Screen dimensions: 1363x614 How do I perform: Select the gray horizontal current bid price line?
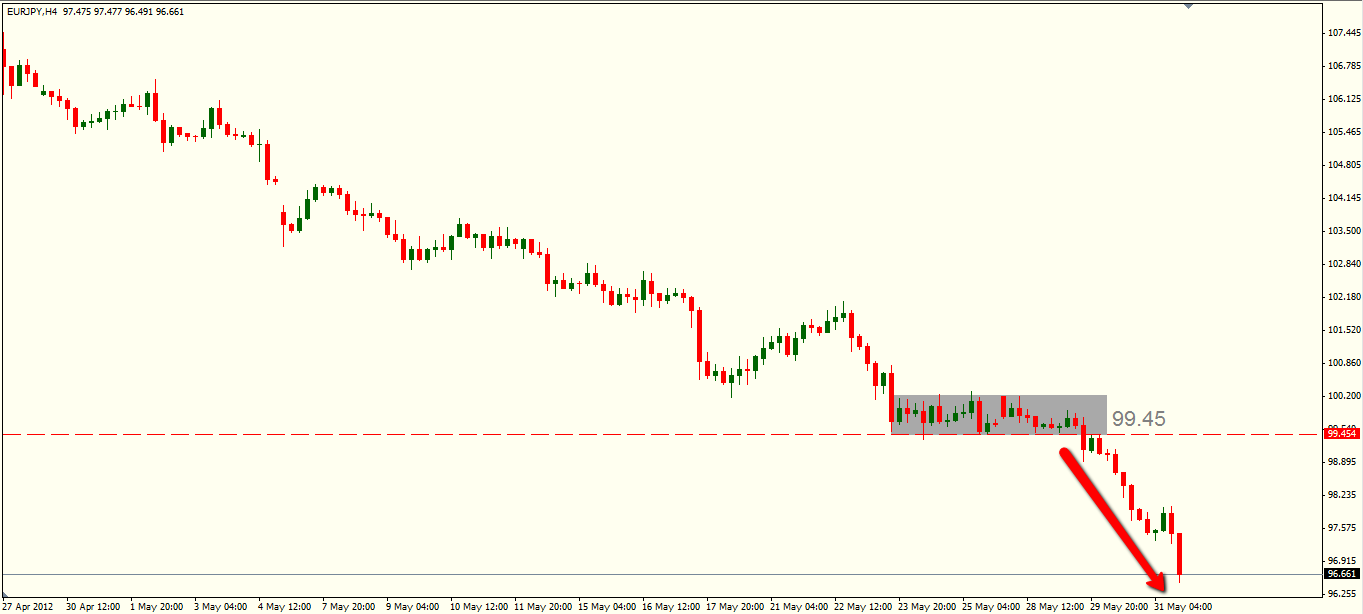point(600,574)
